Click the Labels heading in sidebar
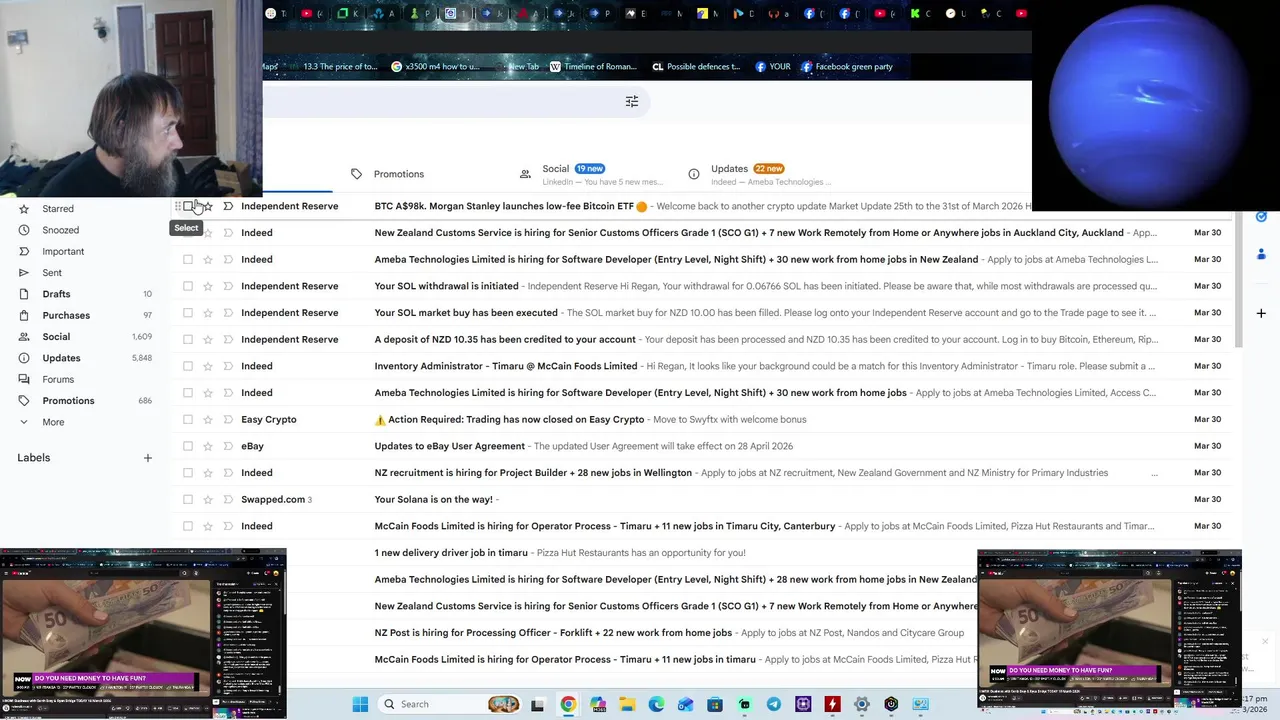The width and height of the screenshot is (1280, 720). pyautogui.click(x=33, y=458)
